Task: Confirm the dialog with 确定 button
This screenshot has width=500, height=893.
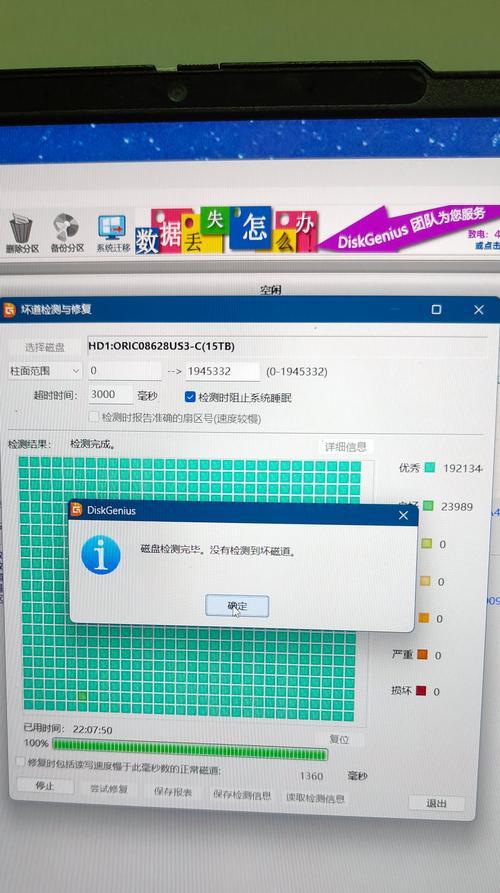Action: point(237,606)
